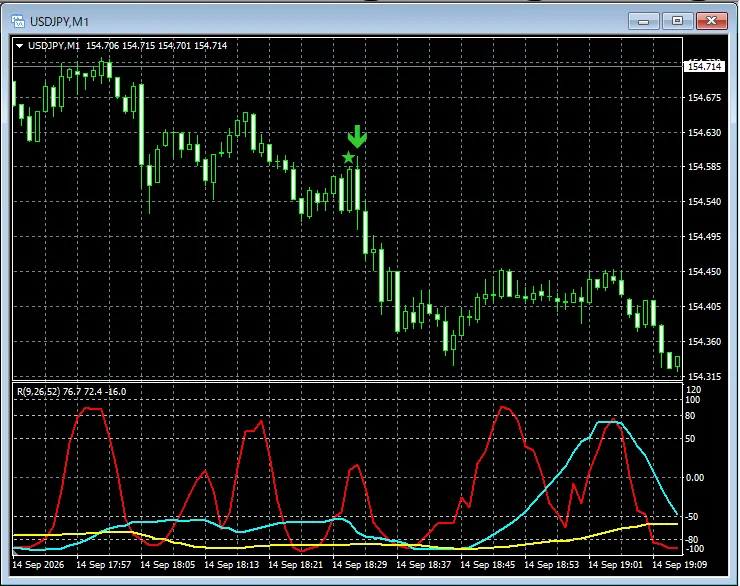Click the 154.450 price scale level

click(x=704, y=272)
